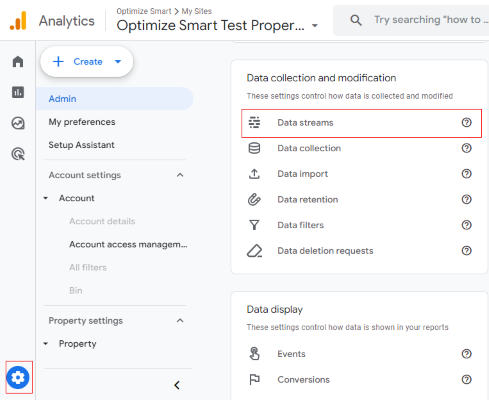Image resolution: width=489 pixels, height=400 pixels.
Task: Open the Data retention link
Action: [x=308, y=199]
